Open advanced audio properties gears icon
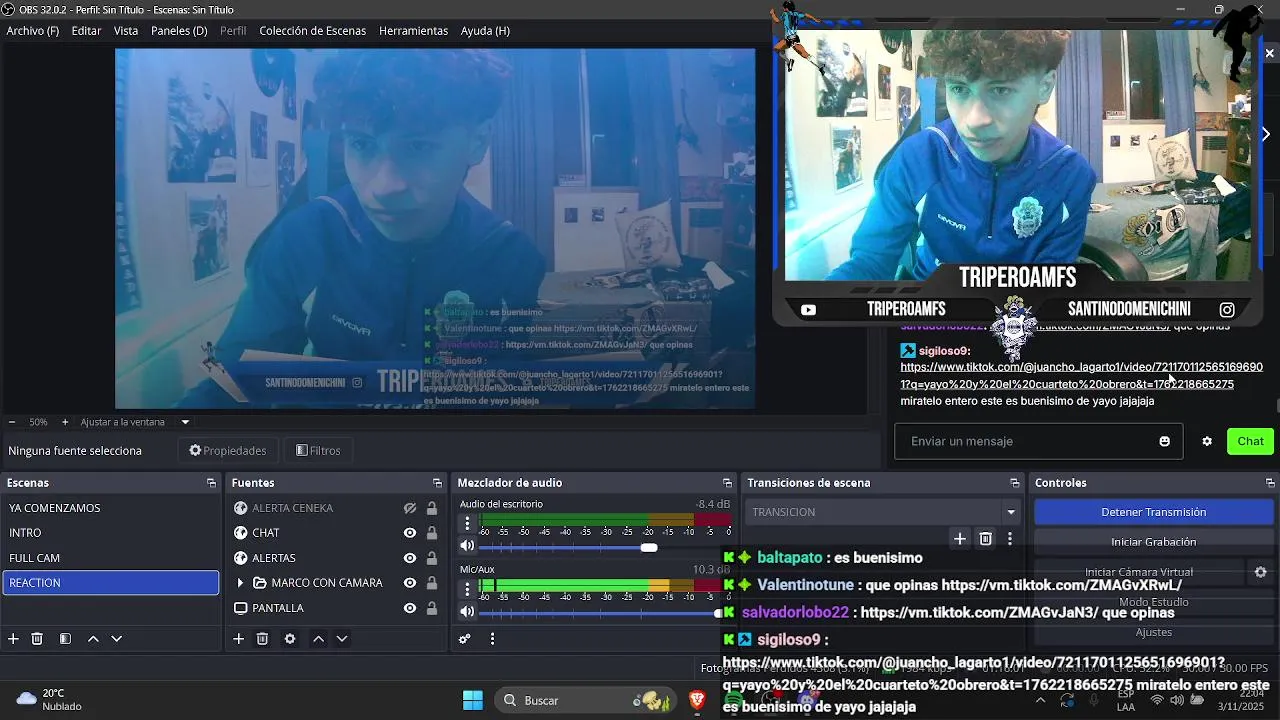The height and width of the screenshot is (720, 1280). pyautogui.click(x=465, y=639)
